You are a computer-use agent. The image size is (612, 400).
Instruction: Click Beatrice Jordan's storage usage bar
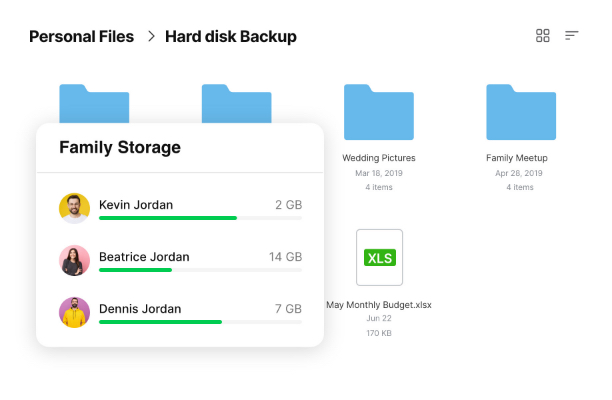(201, 270)
